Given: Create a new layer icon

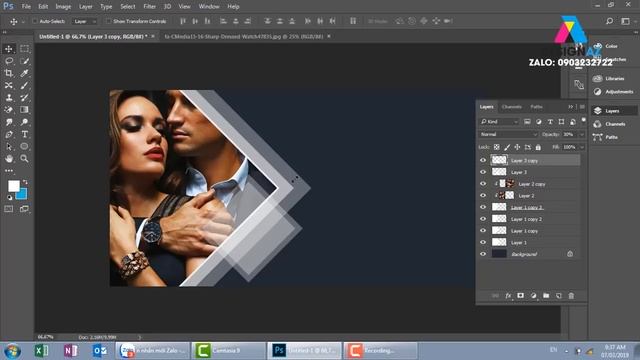Looking at the screenshot, I should click(558, 296).
